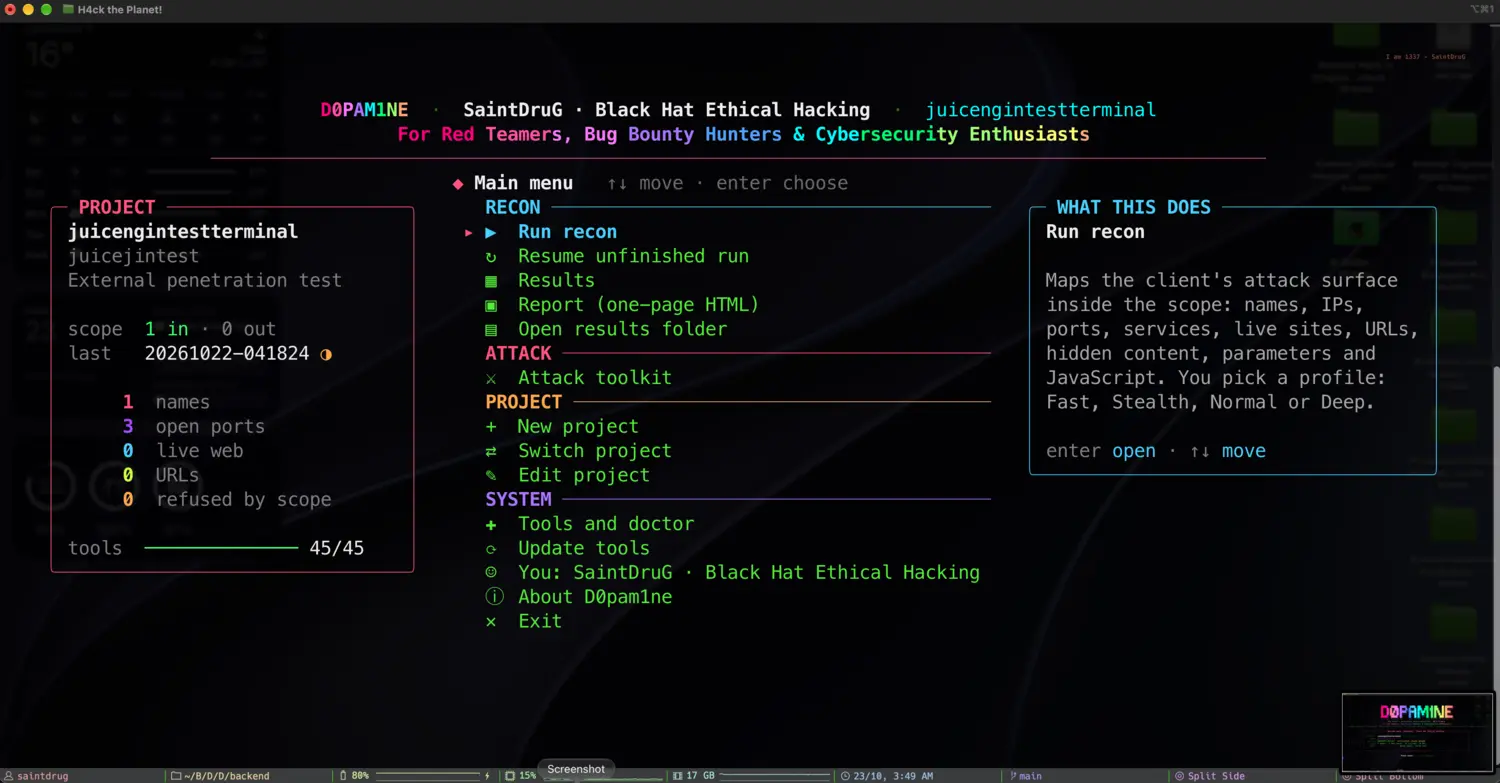Viewport: 1500px width, 783px height.
Task: Click the '3 open ports' statistic
Action: [194, 427]
